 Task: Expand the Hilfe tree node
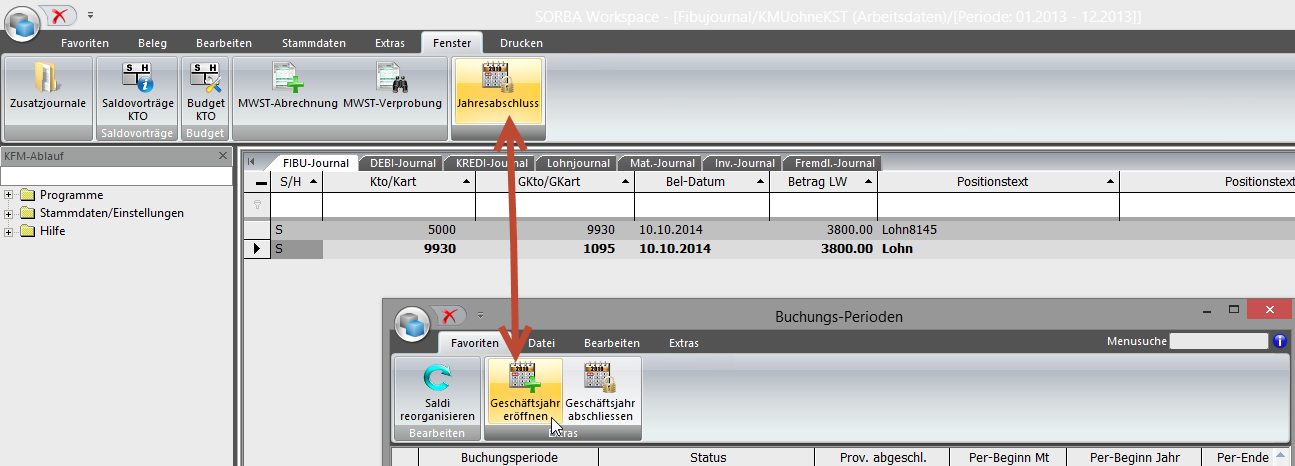[9, 231]
